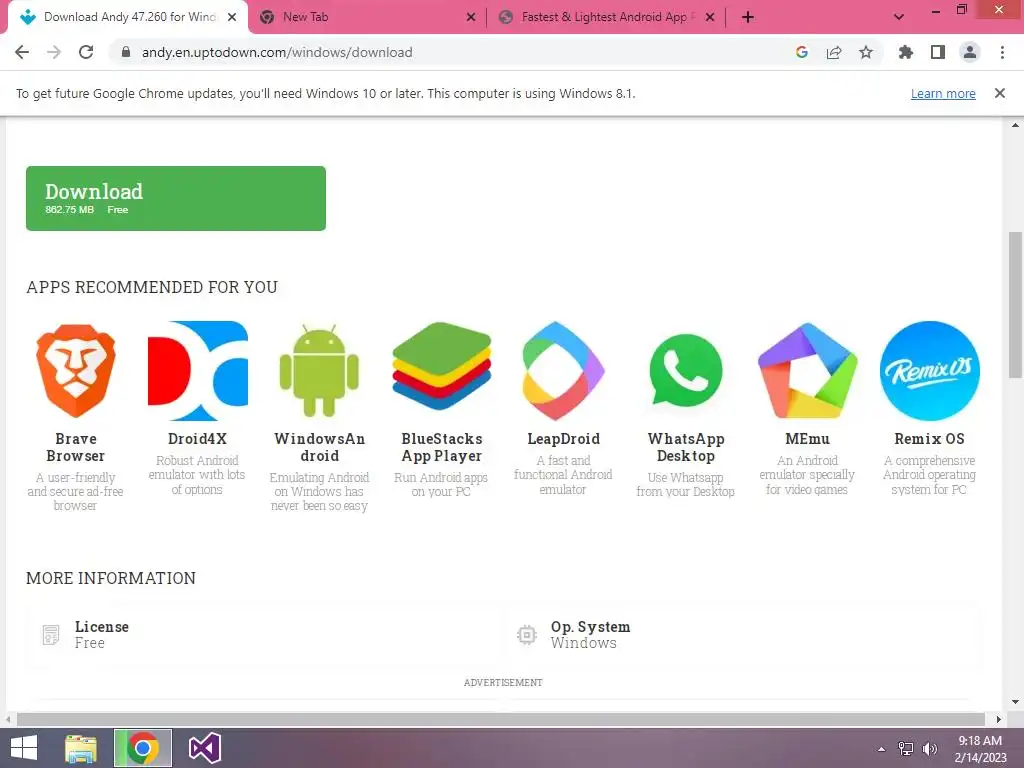Click the horizontal scrollbar thumb
This screenshot has height=768, width=1024.
click(x=500, y=719)
